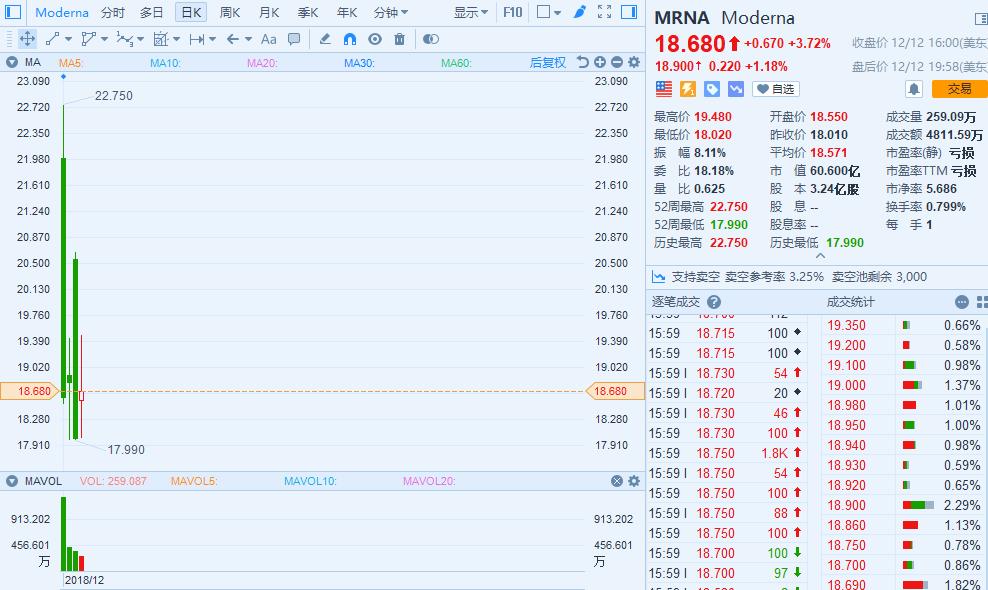Viewport: 988px width, 590px height.
Task: Open the 分钟 interval dropdown
Action: tap(390, 13)
